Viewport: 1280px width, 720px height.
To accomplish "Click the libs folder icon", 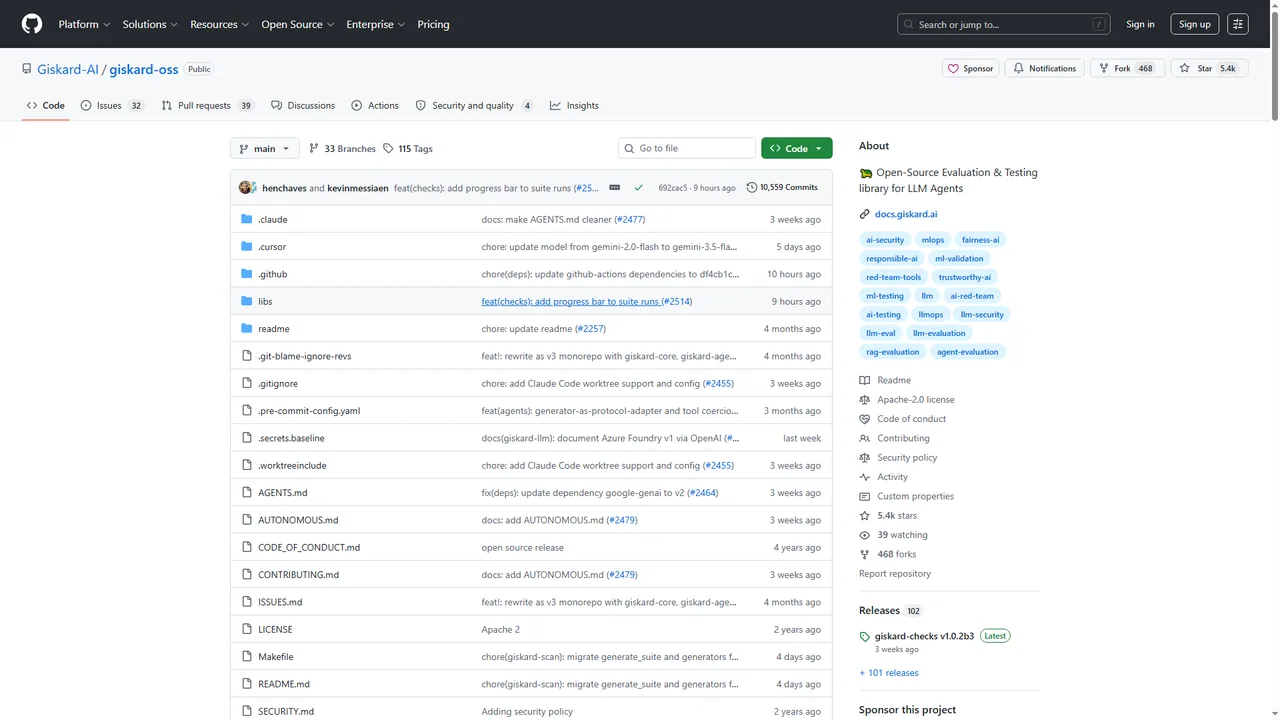I will click(x=247, y=301).
